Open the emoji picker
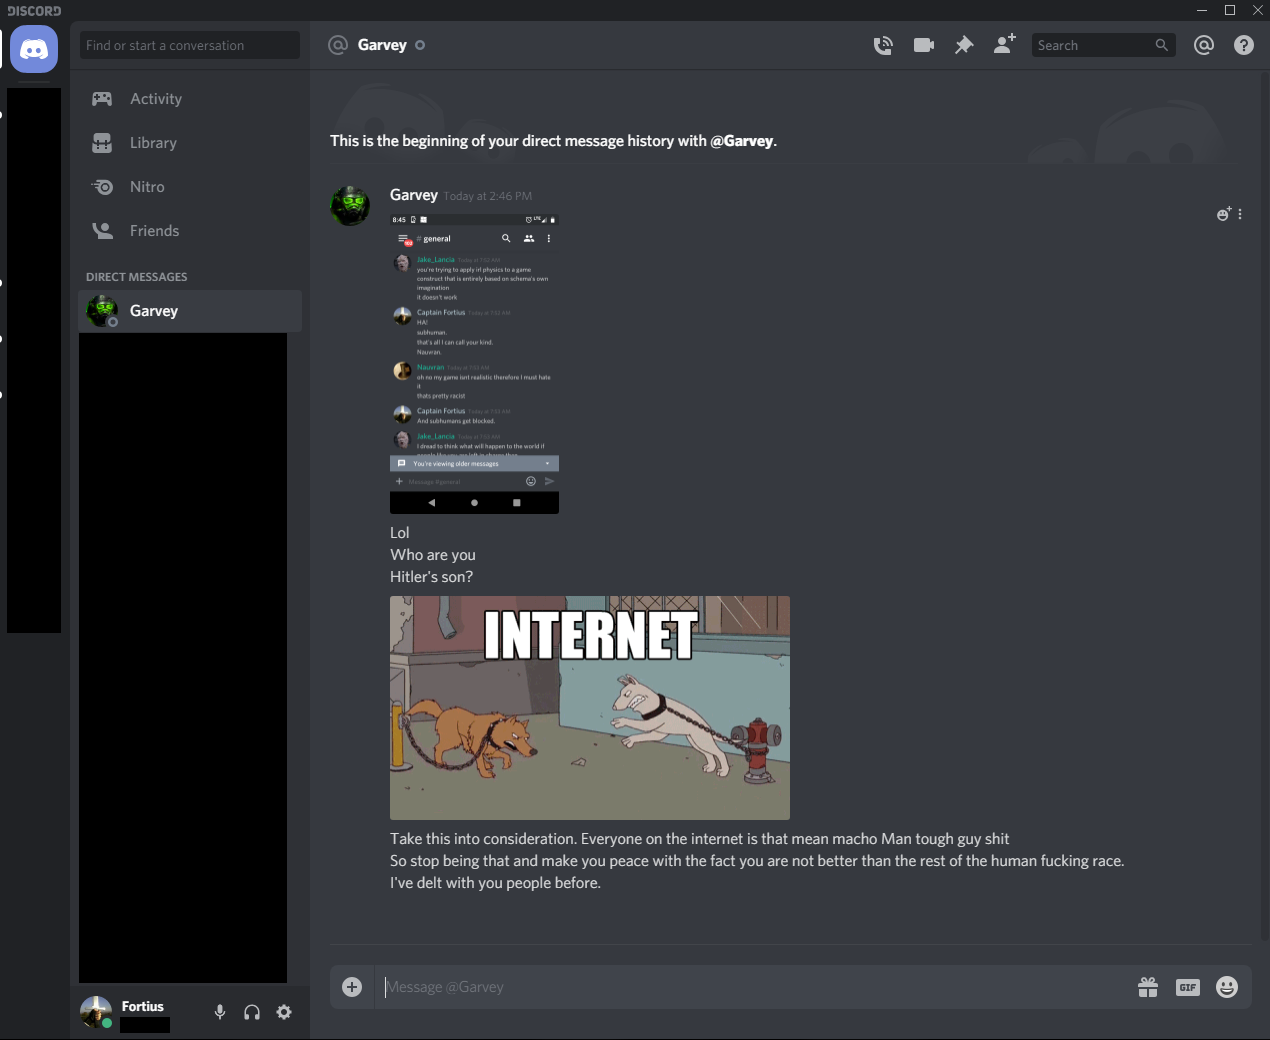The image size is (1270, 1040). coord(1227,987)
